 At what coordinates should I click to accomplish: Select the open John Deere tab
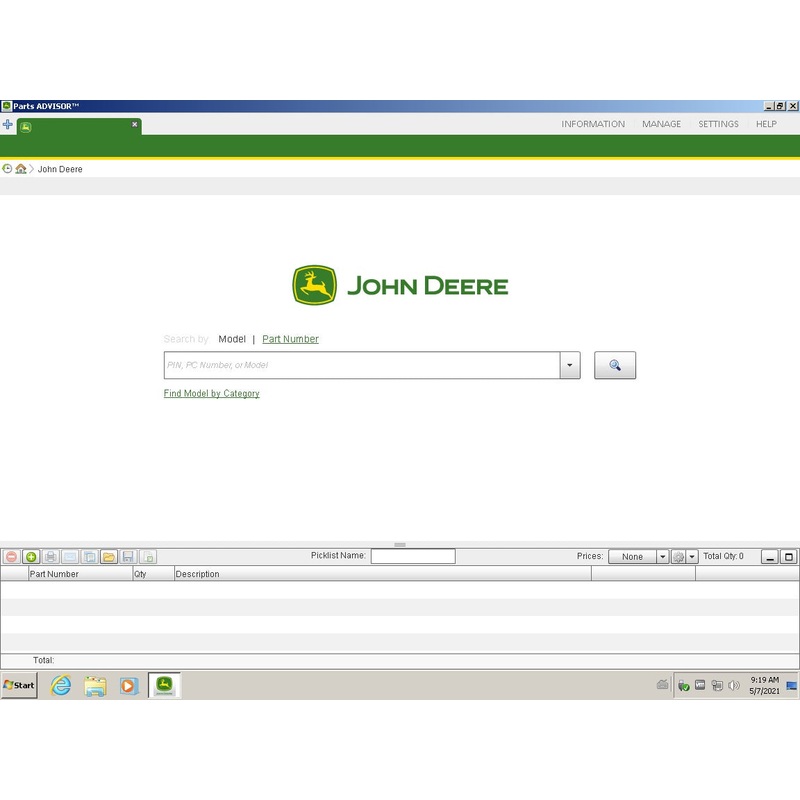(x=79, y=127)
